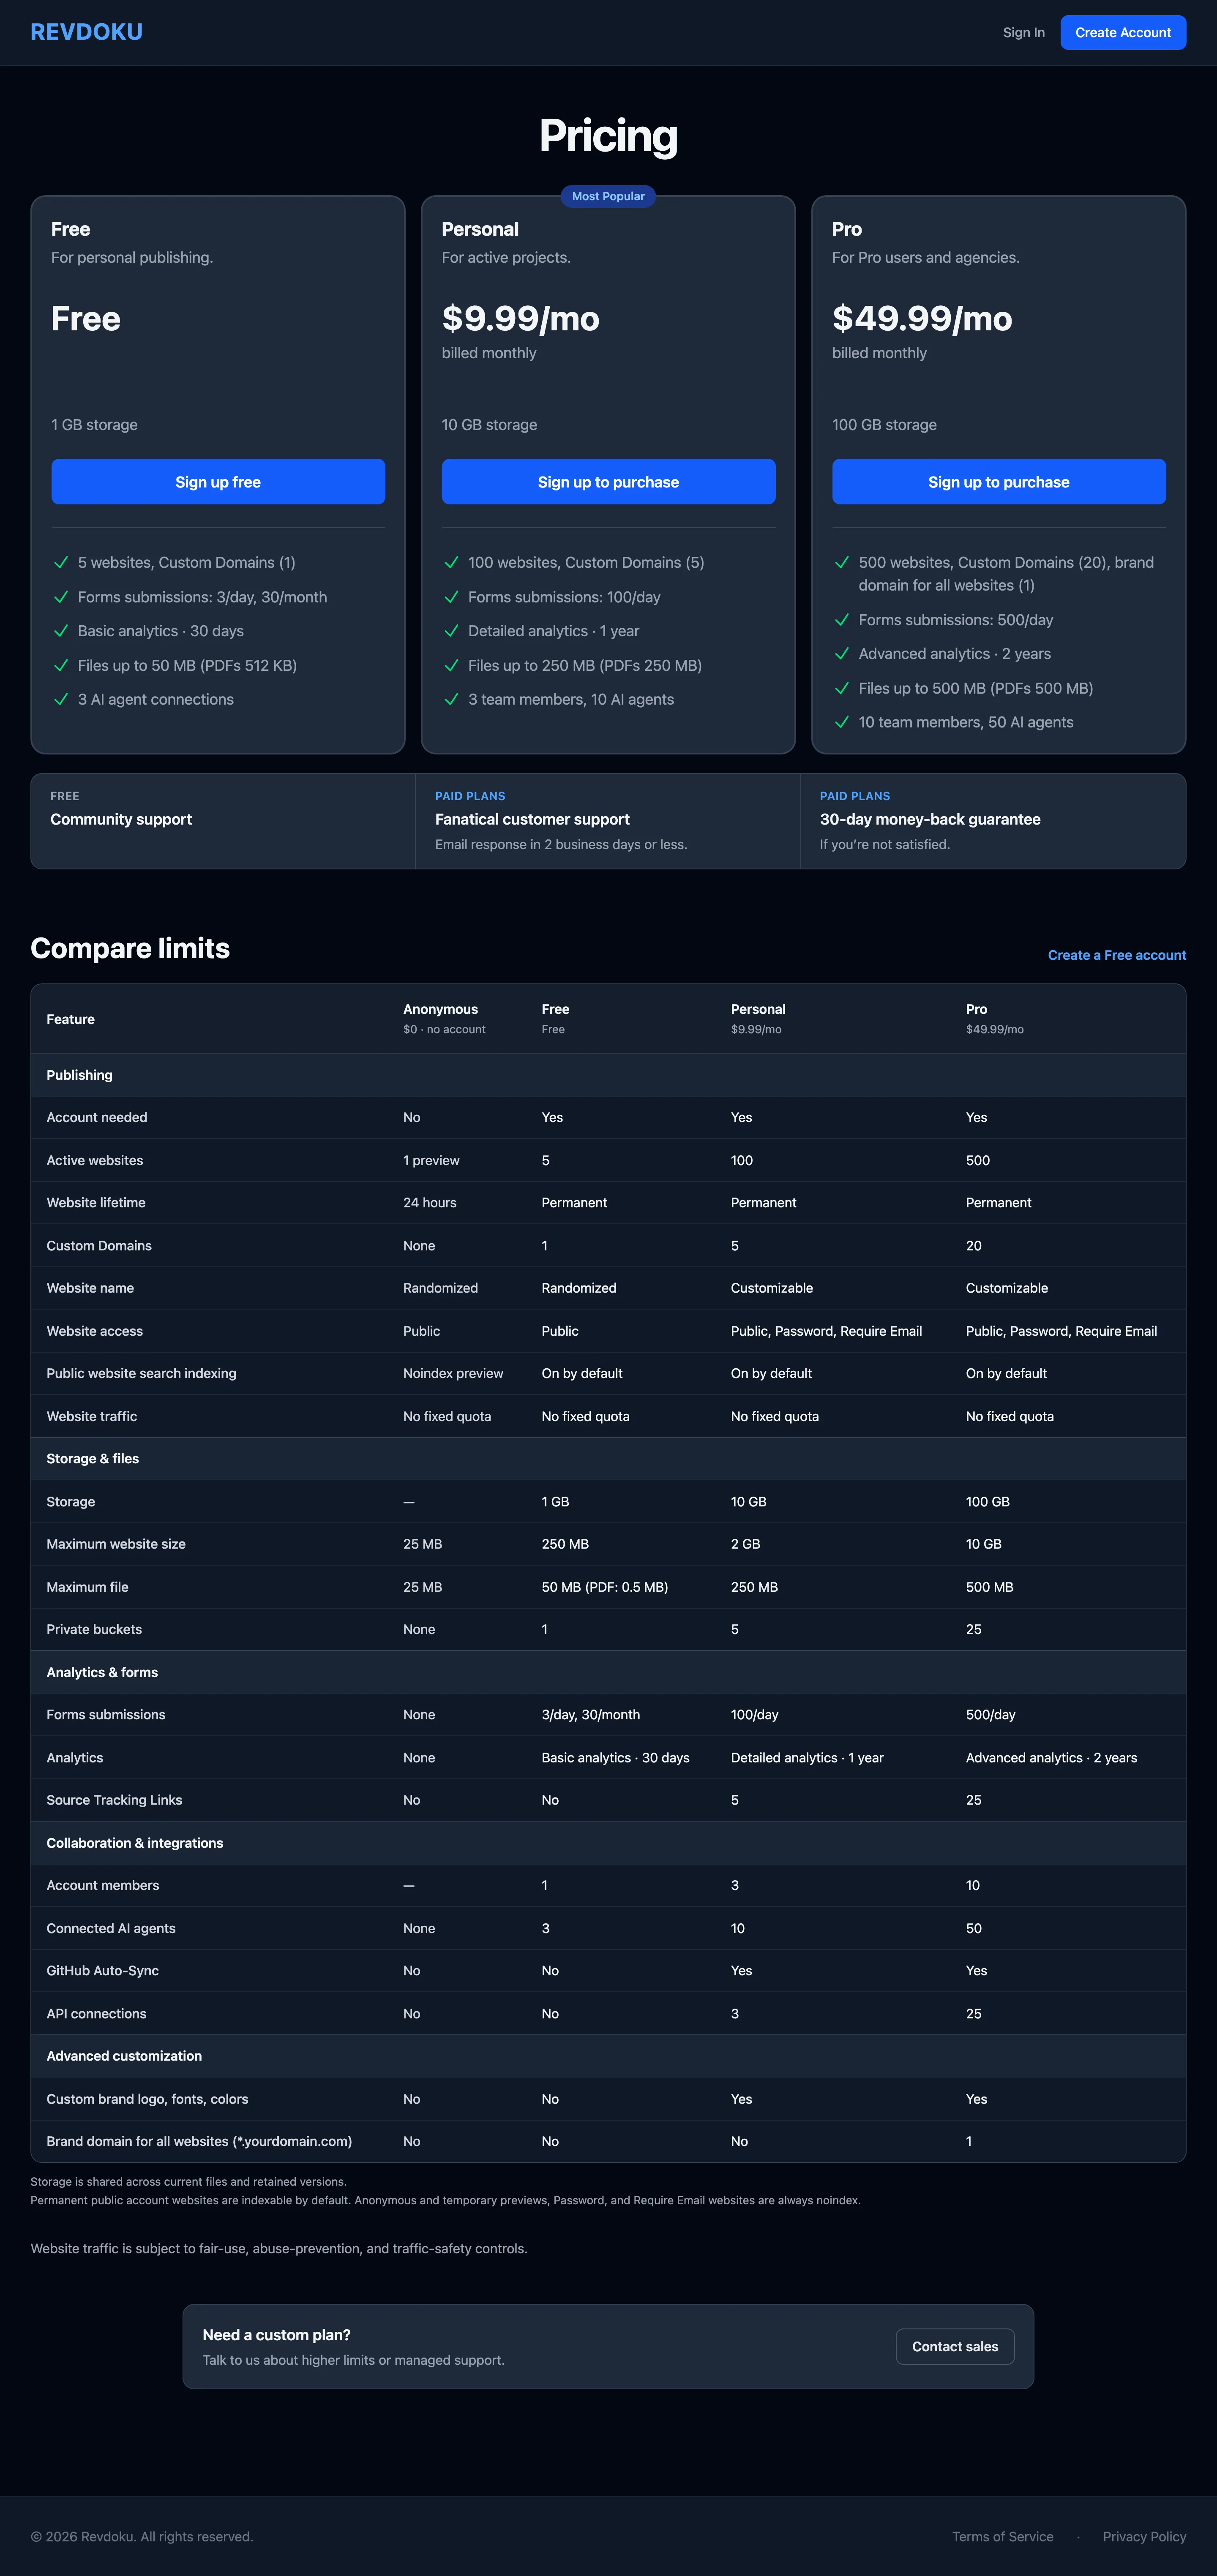Click the Contact sales button
This screenshot has width=1217, height=2576.
coord(955,2346)
